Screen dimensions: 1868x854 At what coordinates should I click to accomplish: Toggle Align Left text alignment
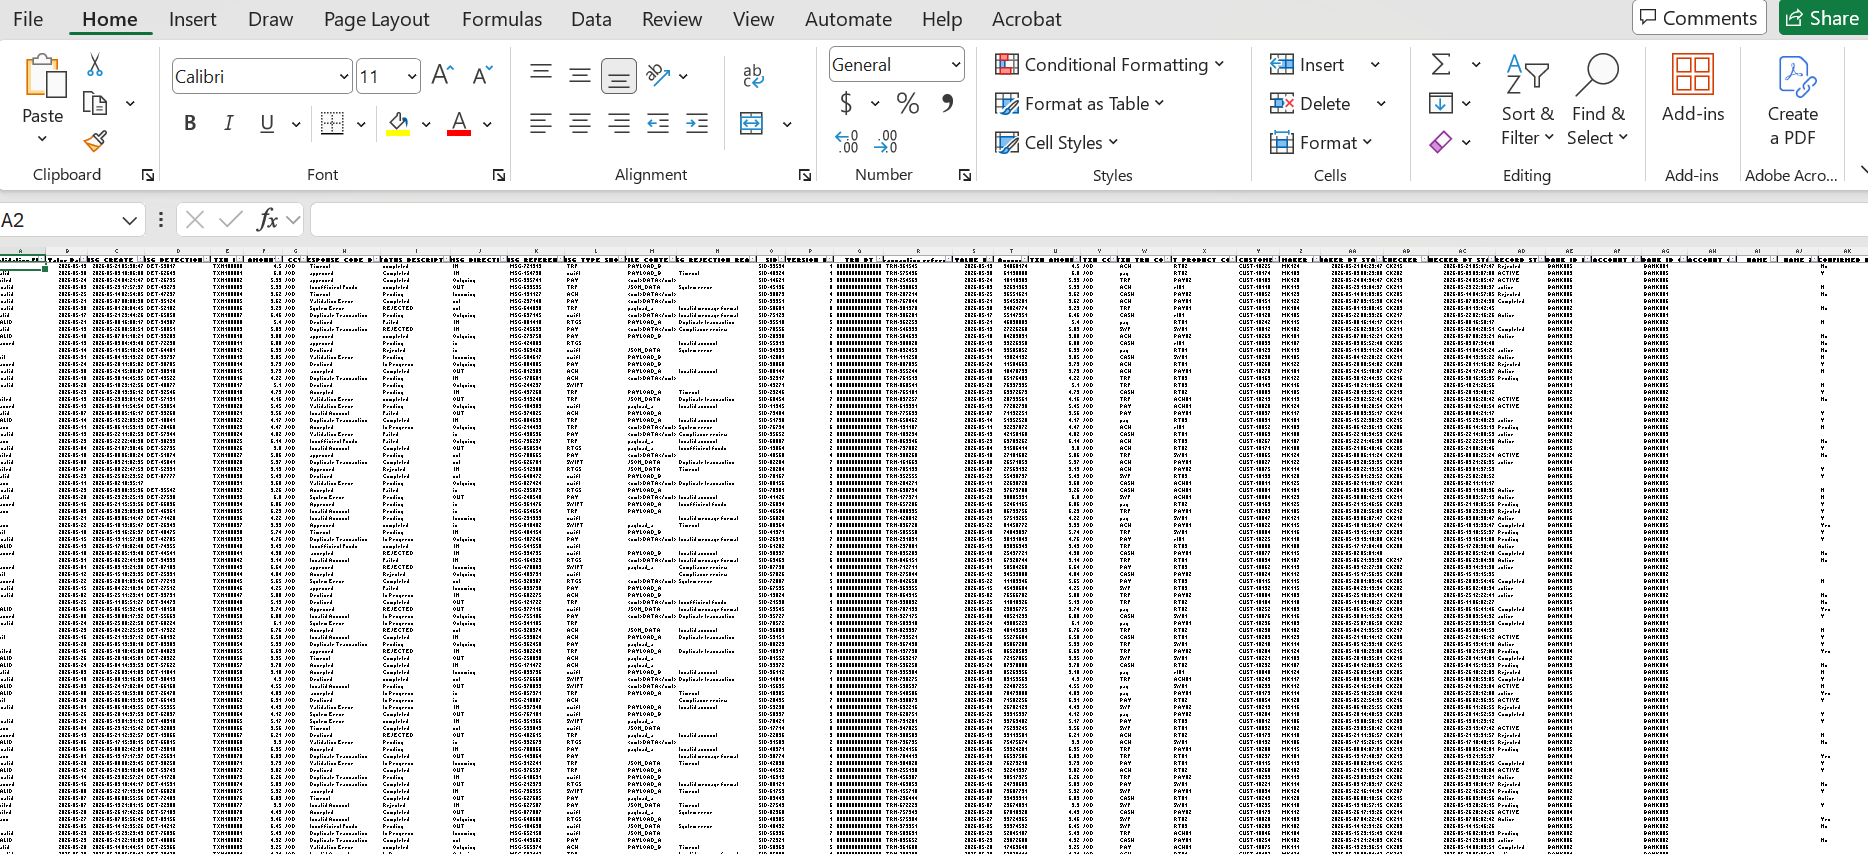click(541, 123)
